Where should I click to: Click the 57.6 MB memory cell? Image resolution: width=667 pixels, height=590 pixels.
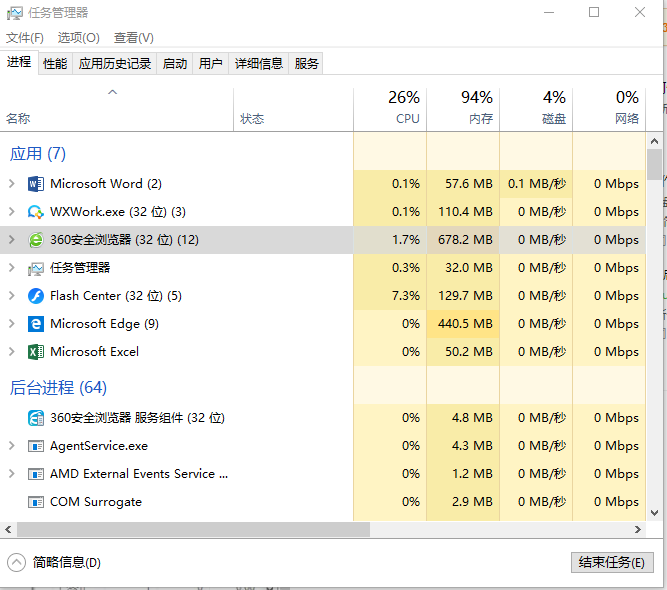463,184
